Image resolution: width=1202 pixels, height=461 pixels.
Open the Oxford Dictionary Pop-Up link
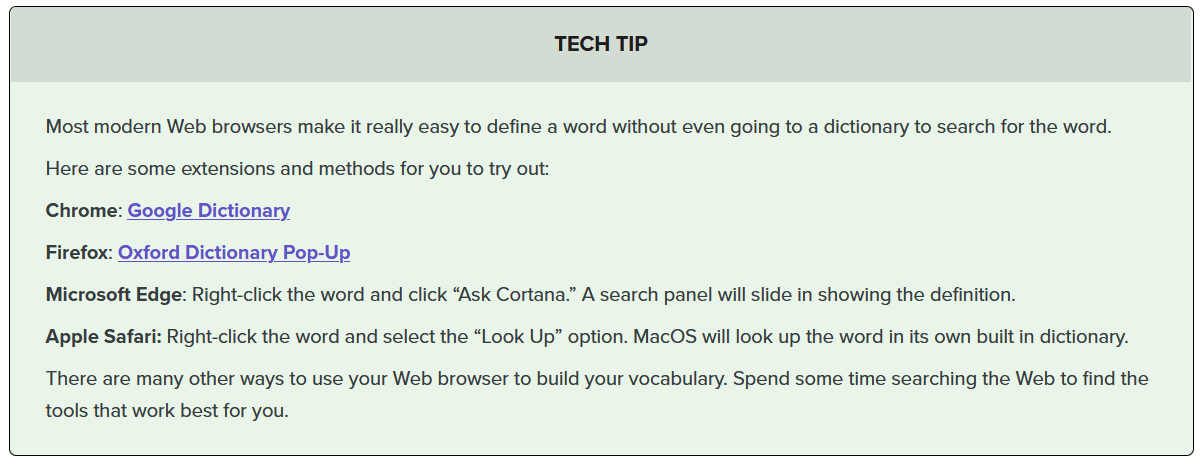click(x=234, y=253)
